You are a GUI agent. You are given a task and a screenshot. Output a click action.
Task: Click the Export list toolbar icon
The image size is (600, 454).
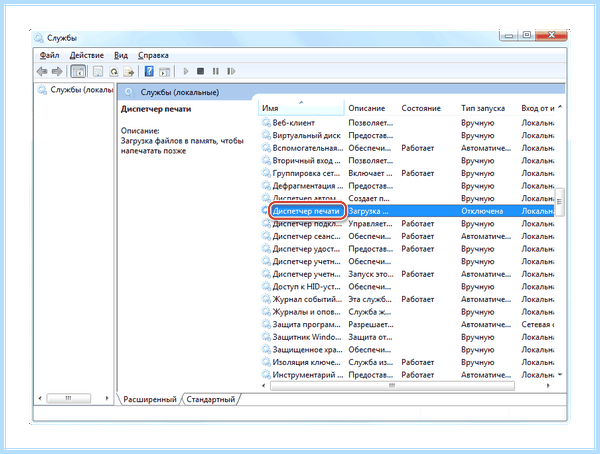tap(129, 71)
